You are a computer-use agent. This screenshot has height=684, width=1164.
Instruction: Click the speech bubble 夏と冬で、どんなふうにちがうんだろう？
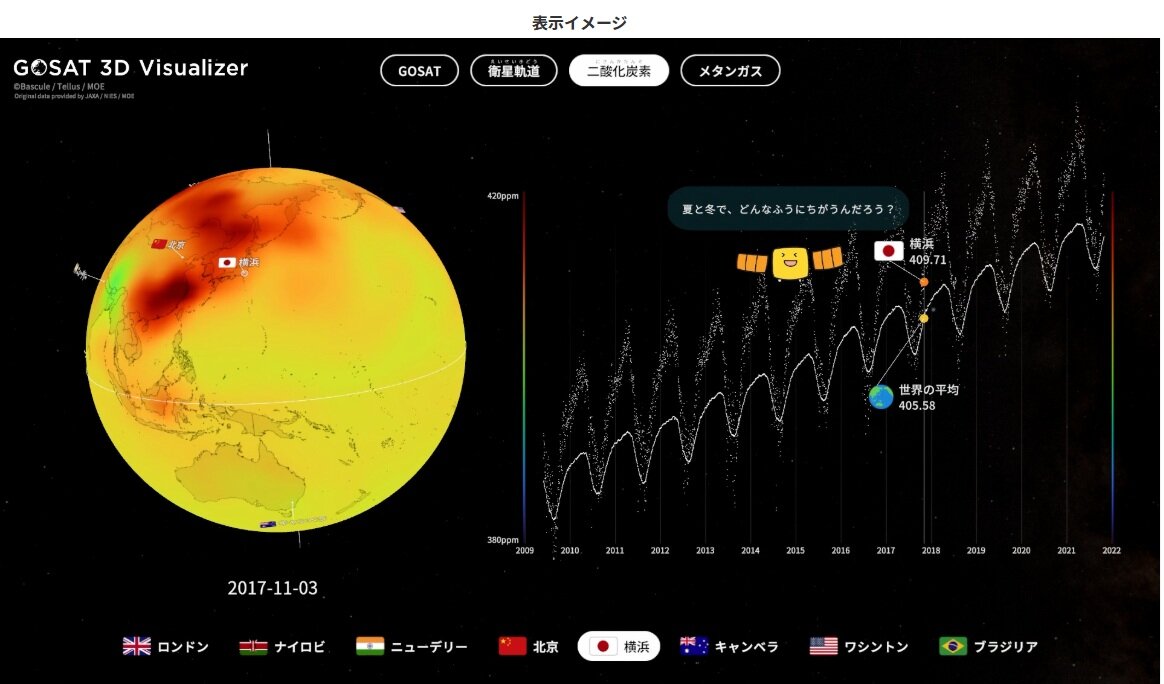pyautogui.click(x=788, y=209)
